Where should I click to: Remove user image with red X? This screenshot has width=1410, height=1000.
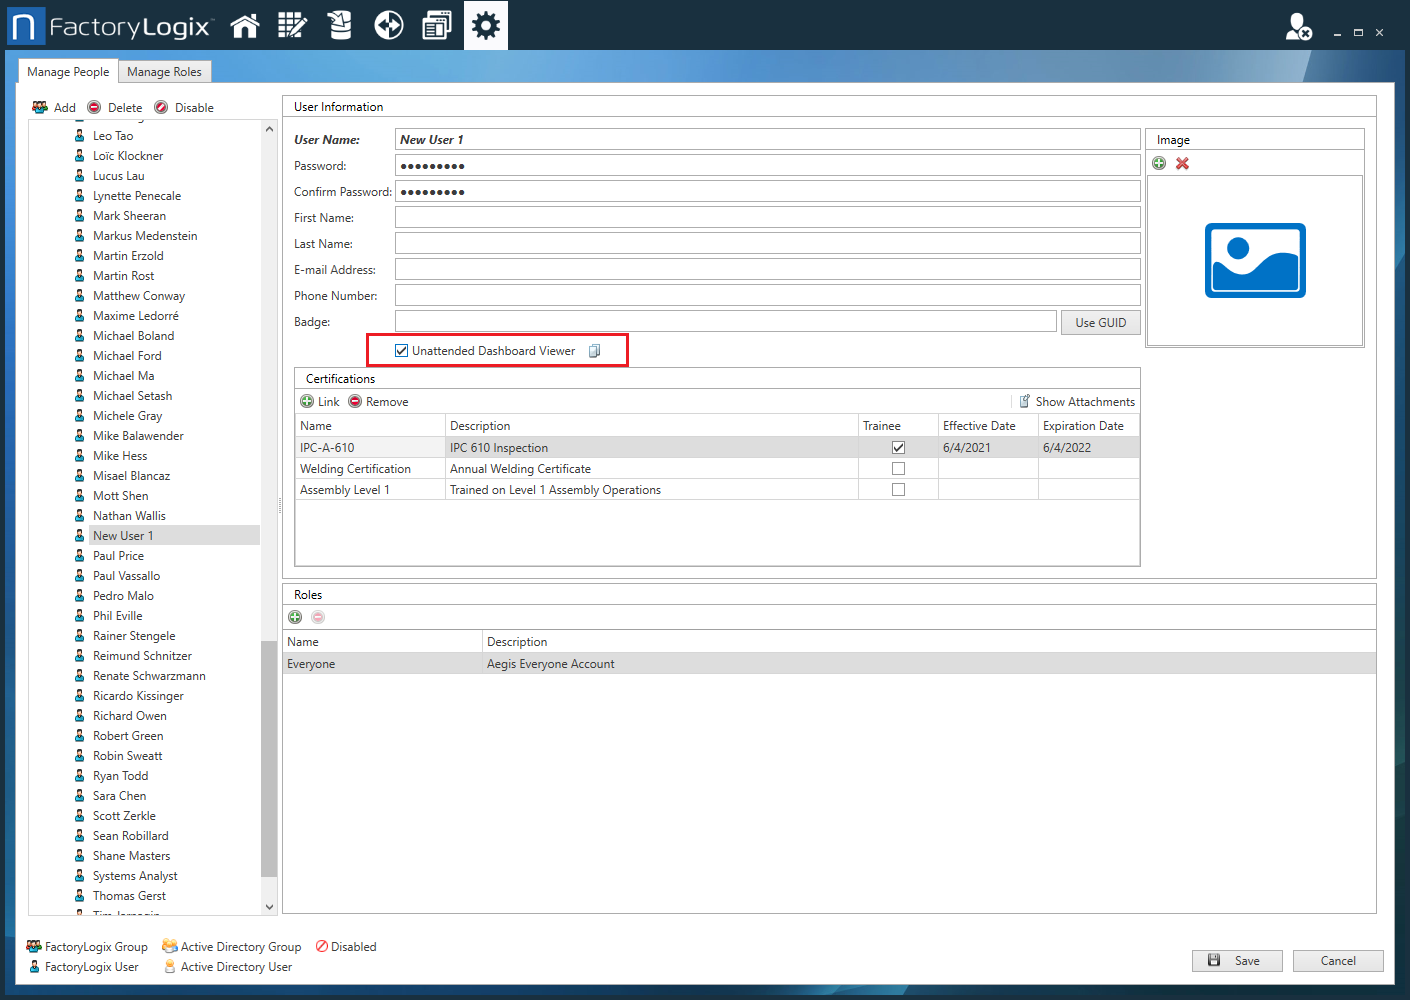1182,164
